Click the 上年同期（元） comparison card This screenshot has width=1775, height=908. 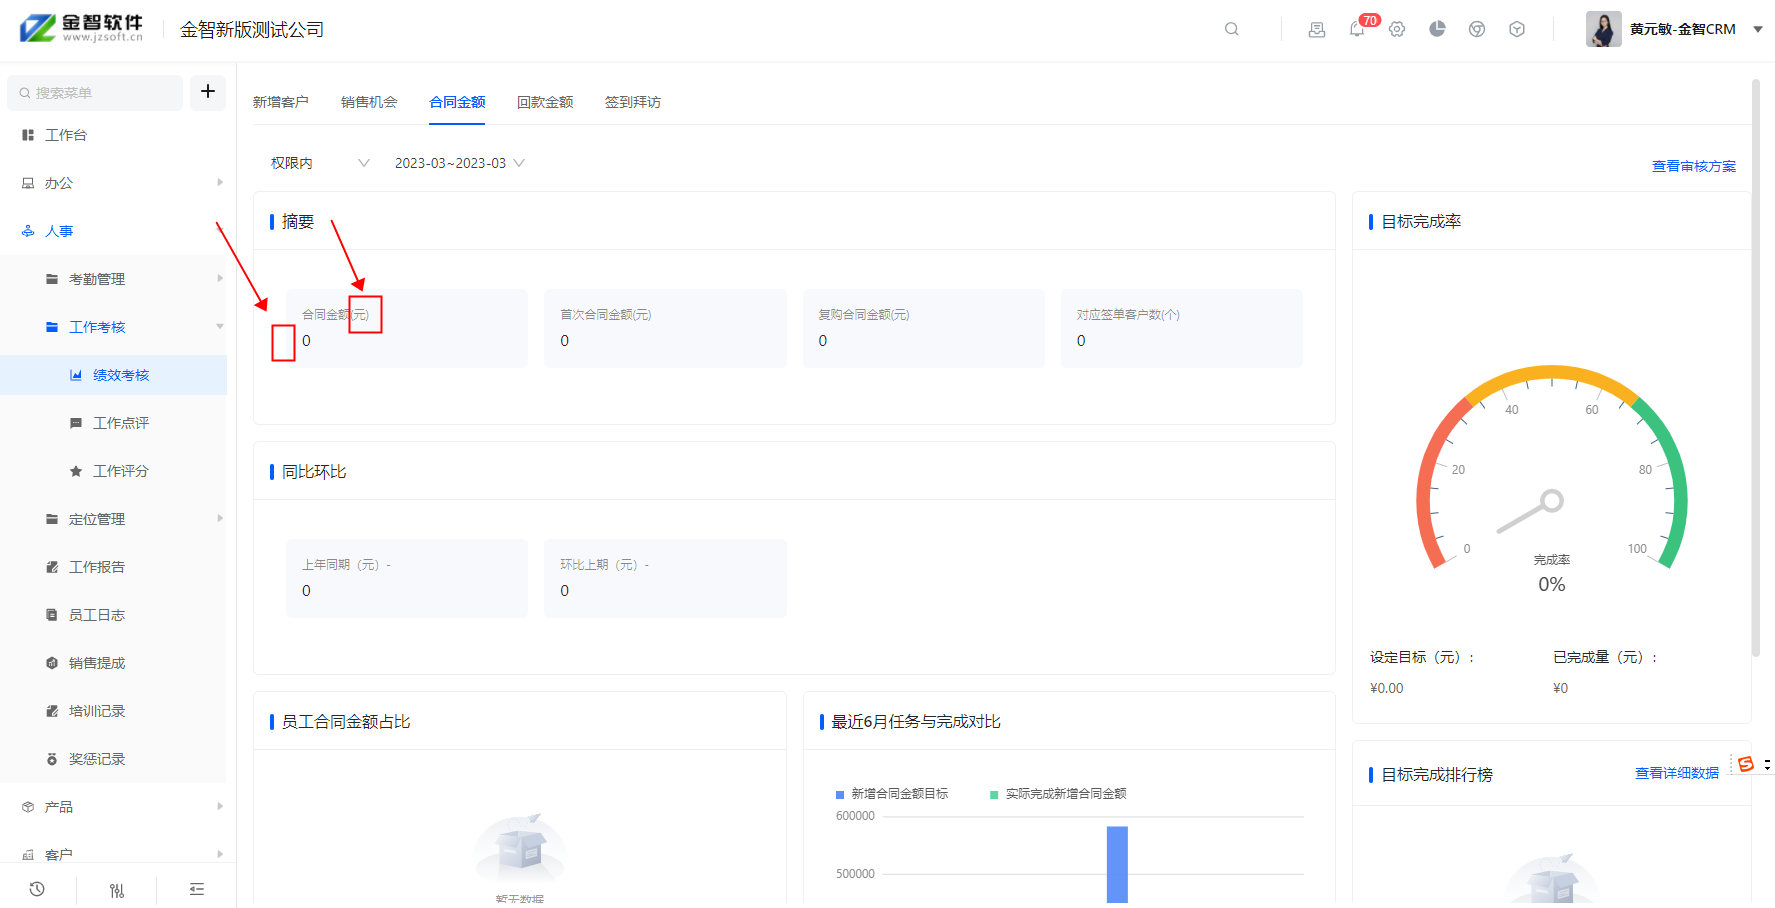click(x=407, y=578)
